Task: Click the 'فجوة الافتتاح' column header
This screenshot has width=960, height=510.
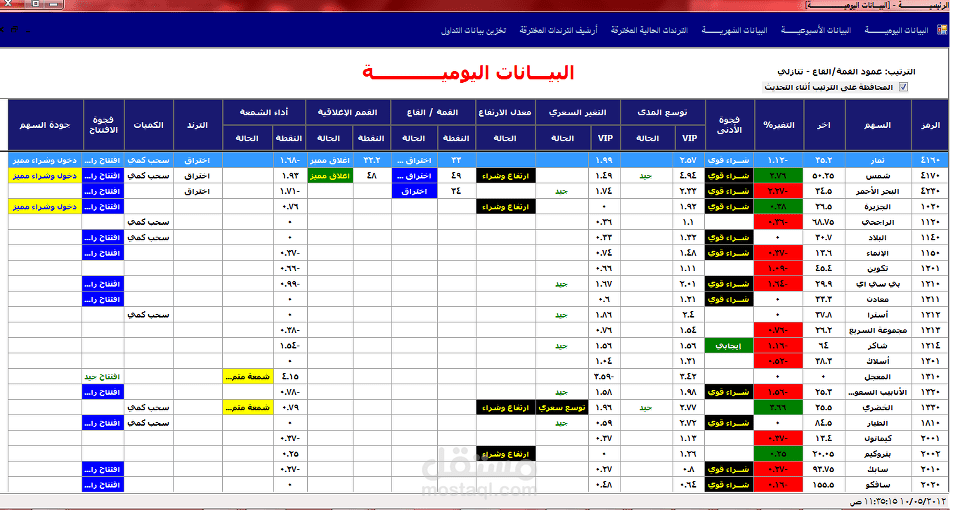Action: (x=103, y=125)
